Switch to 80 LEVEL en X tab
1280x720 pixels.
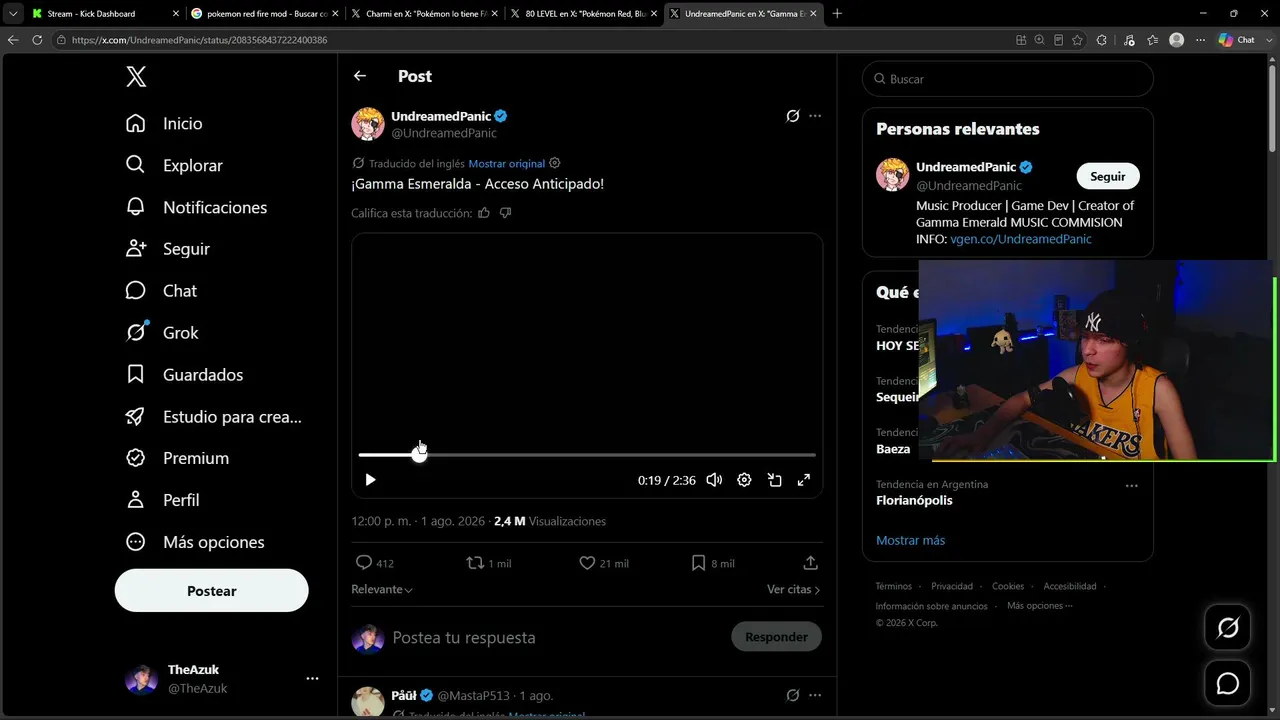pyautogui.click(x=583, y=13)
